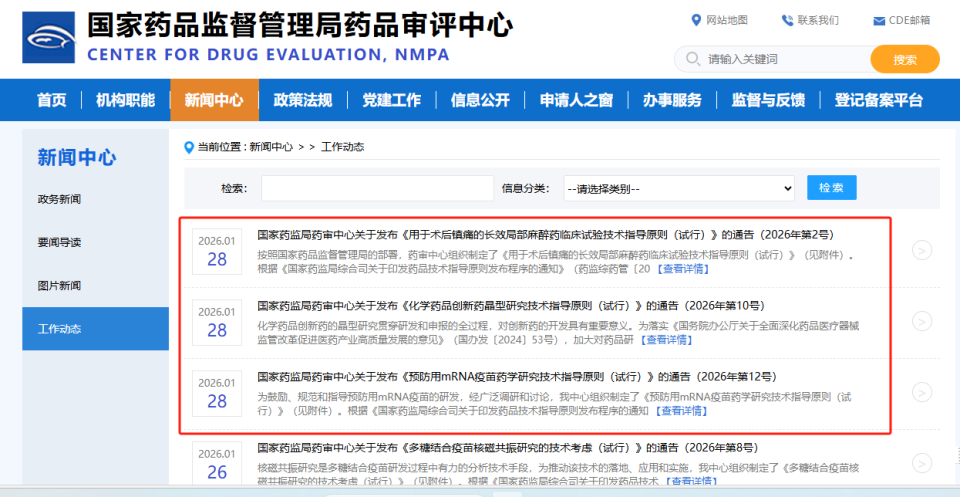
Task: Select 新闻中心 navigation tab
Action: (x=214, y=100)
